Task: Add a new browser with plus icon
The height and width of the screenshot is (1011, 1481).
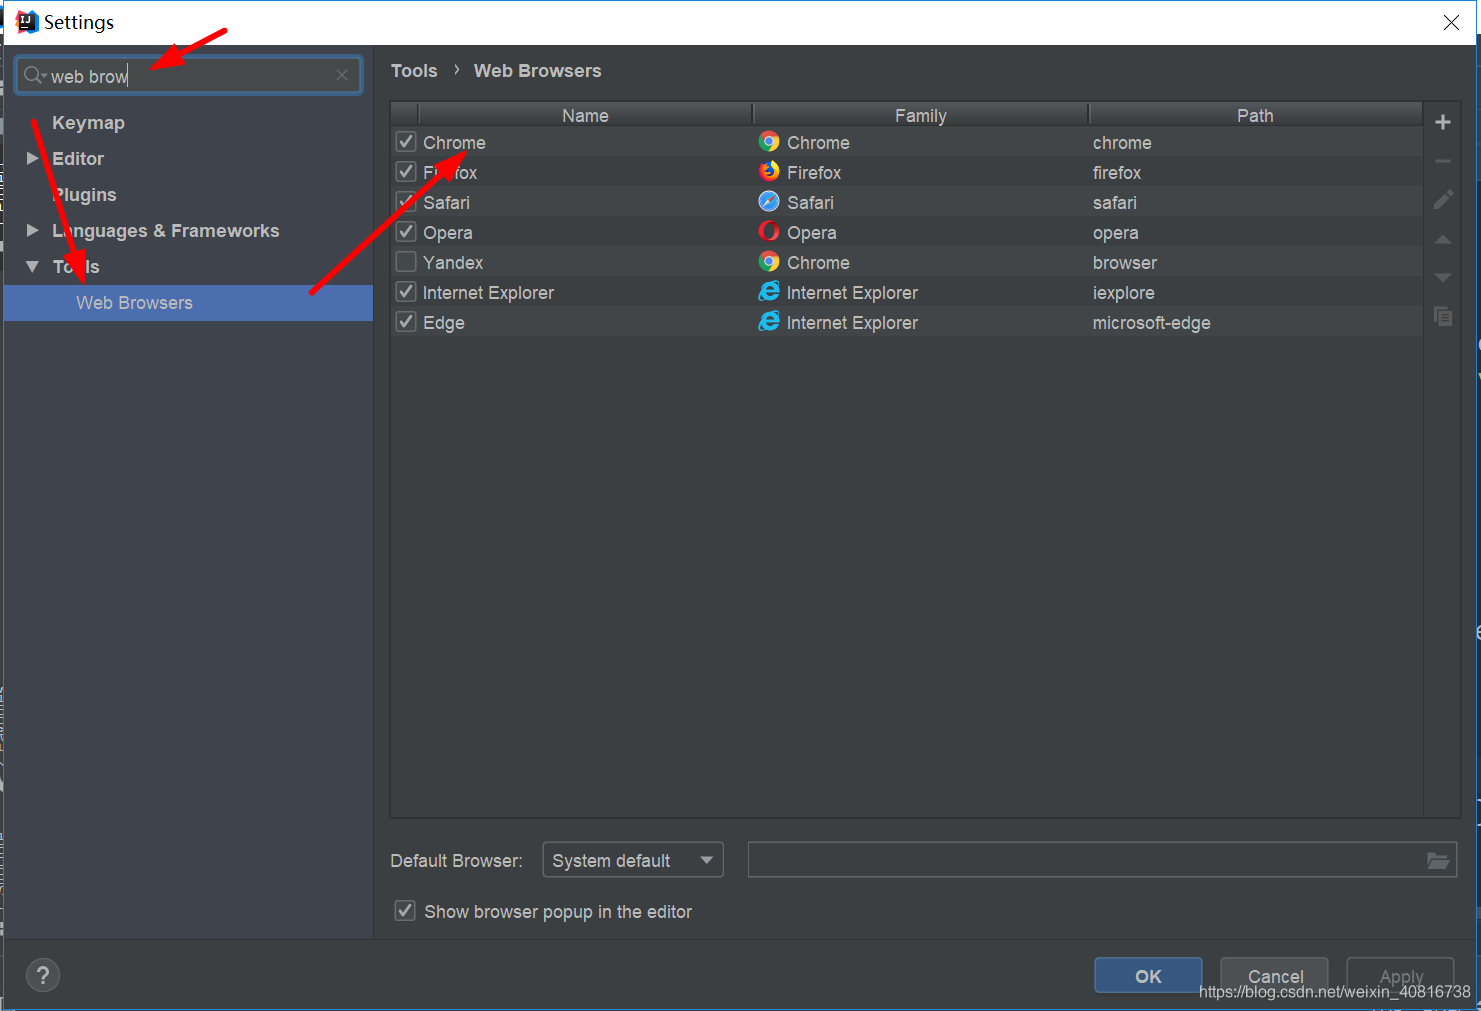Action: pos(1442,122)
